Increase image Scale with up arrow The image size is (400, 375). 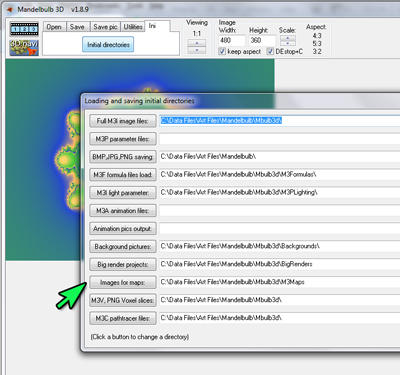coord(288,38)
